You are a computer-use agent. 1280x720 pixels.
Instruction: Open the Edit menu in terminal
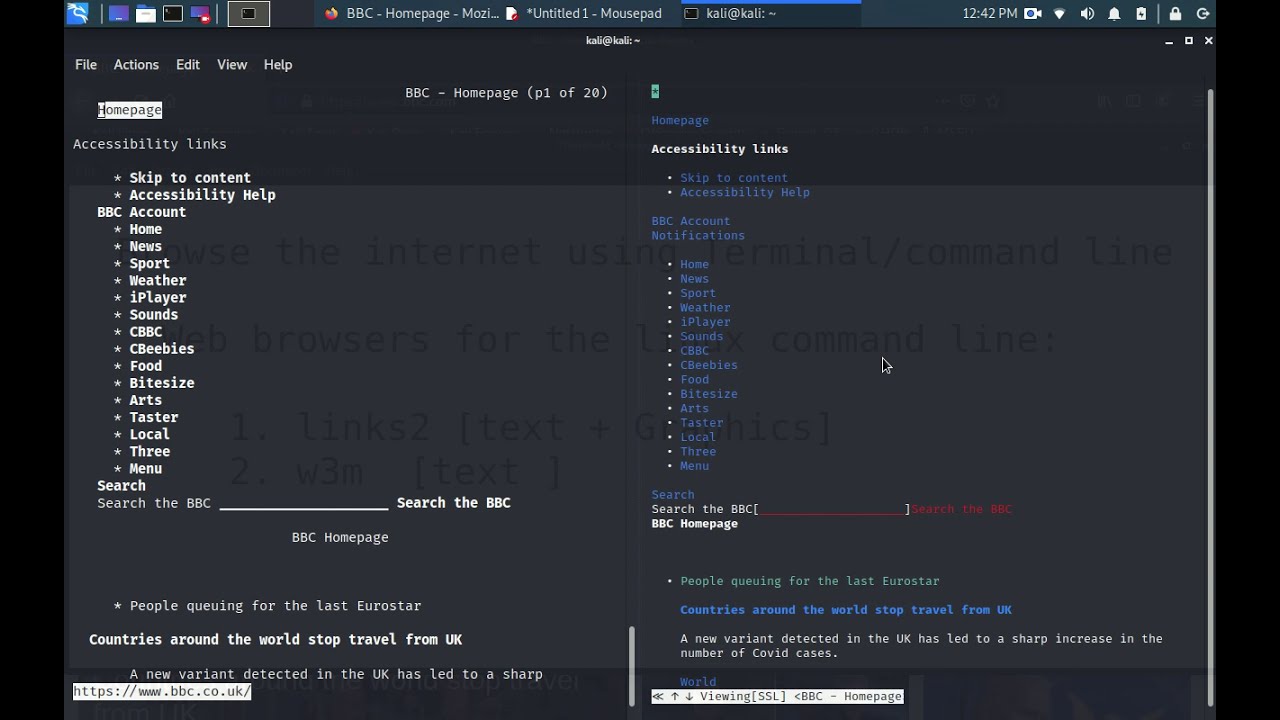188,64
